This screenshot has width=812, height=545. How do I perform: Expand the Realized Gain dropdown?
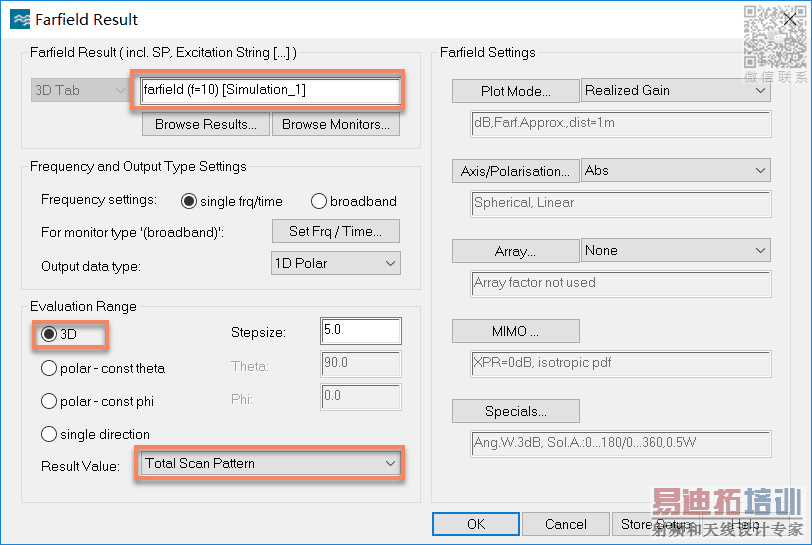point(676,91)
